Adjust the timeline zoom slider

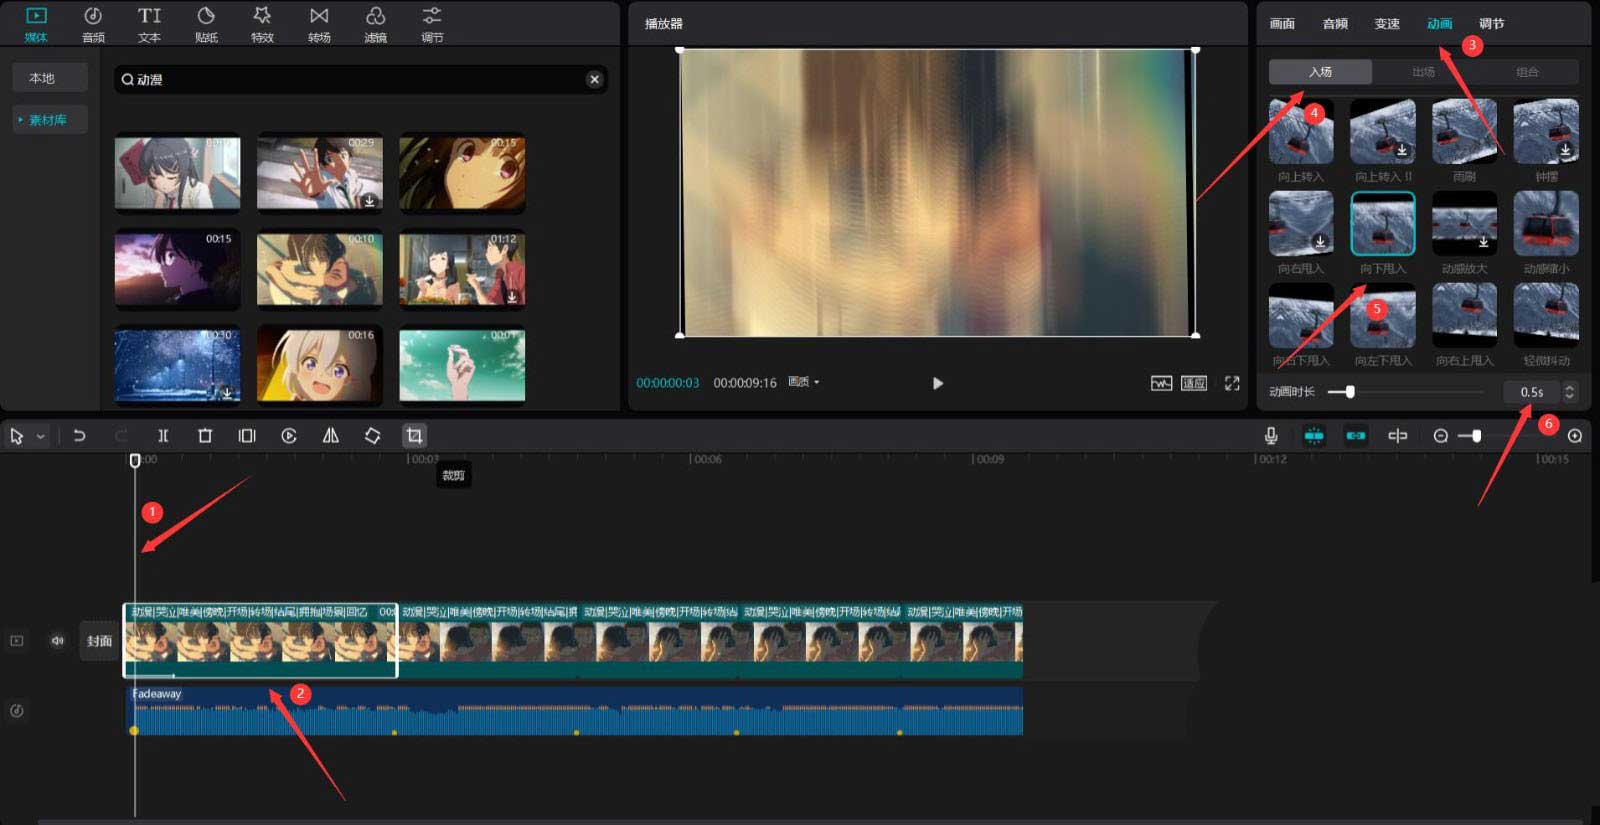(1476, 436)
